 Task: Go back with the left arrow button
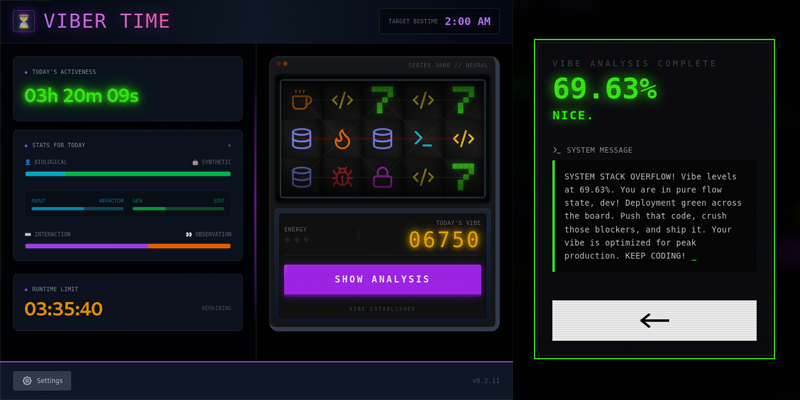[654, 320]
